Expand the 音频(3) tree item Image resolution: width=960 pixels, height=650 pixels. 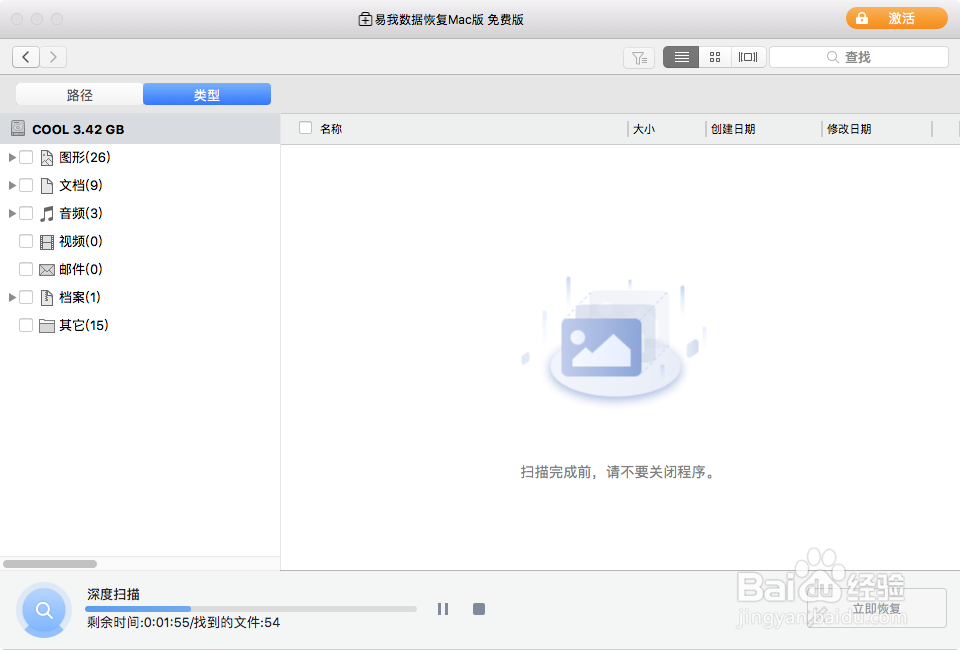11,213
